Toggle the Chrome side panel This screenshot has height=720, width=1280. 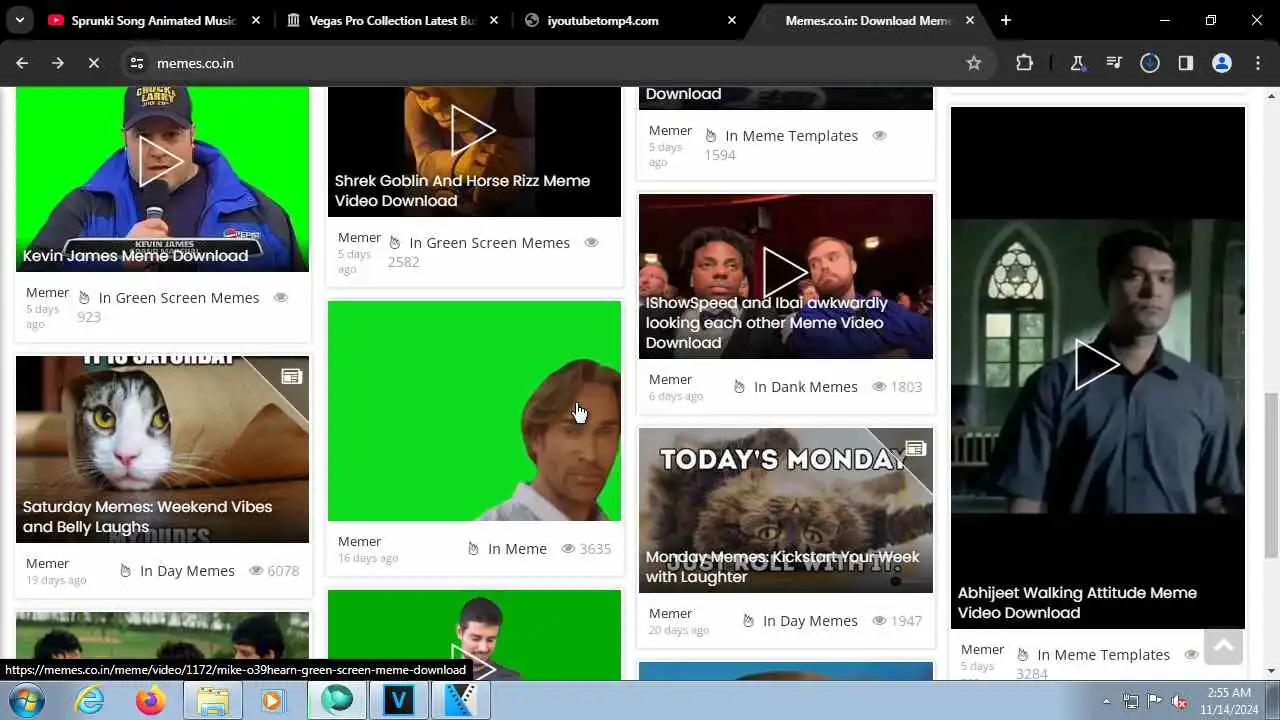pyautogui.click(x=1186, y=63)
